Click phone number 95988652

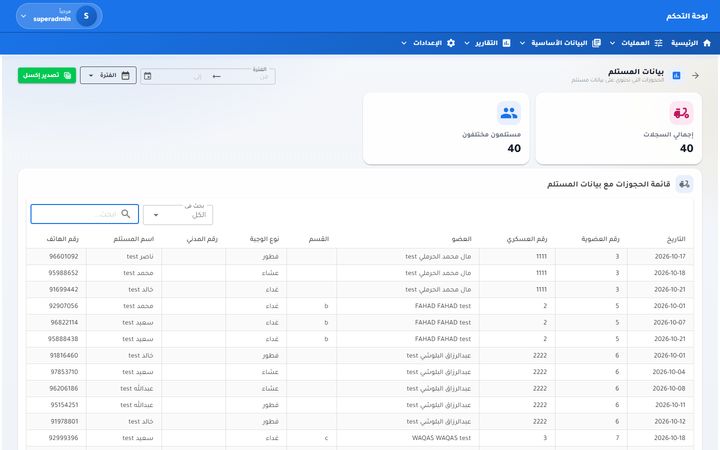pos(63,273)
